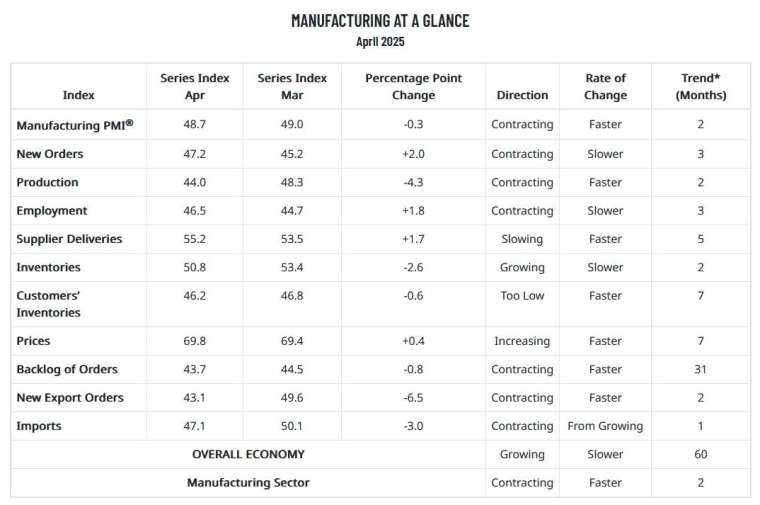760x505 pixels.
Task: Click the Manufacturing PMI row label
Action: tap(75, 125)
